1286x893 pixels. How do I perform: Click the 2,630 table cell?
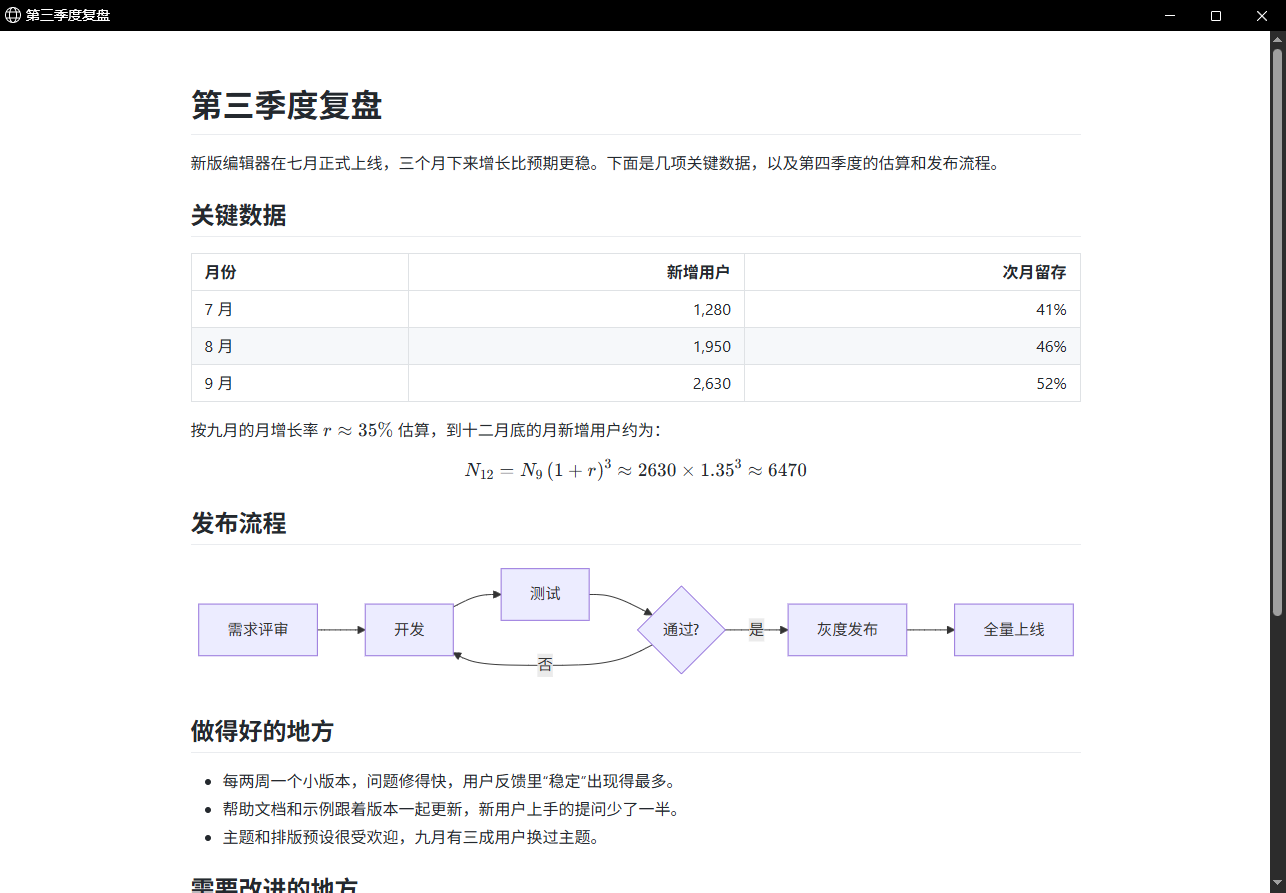[576, 383]
